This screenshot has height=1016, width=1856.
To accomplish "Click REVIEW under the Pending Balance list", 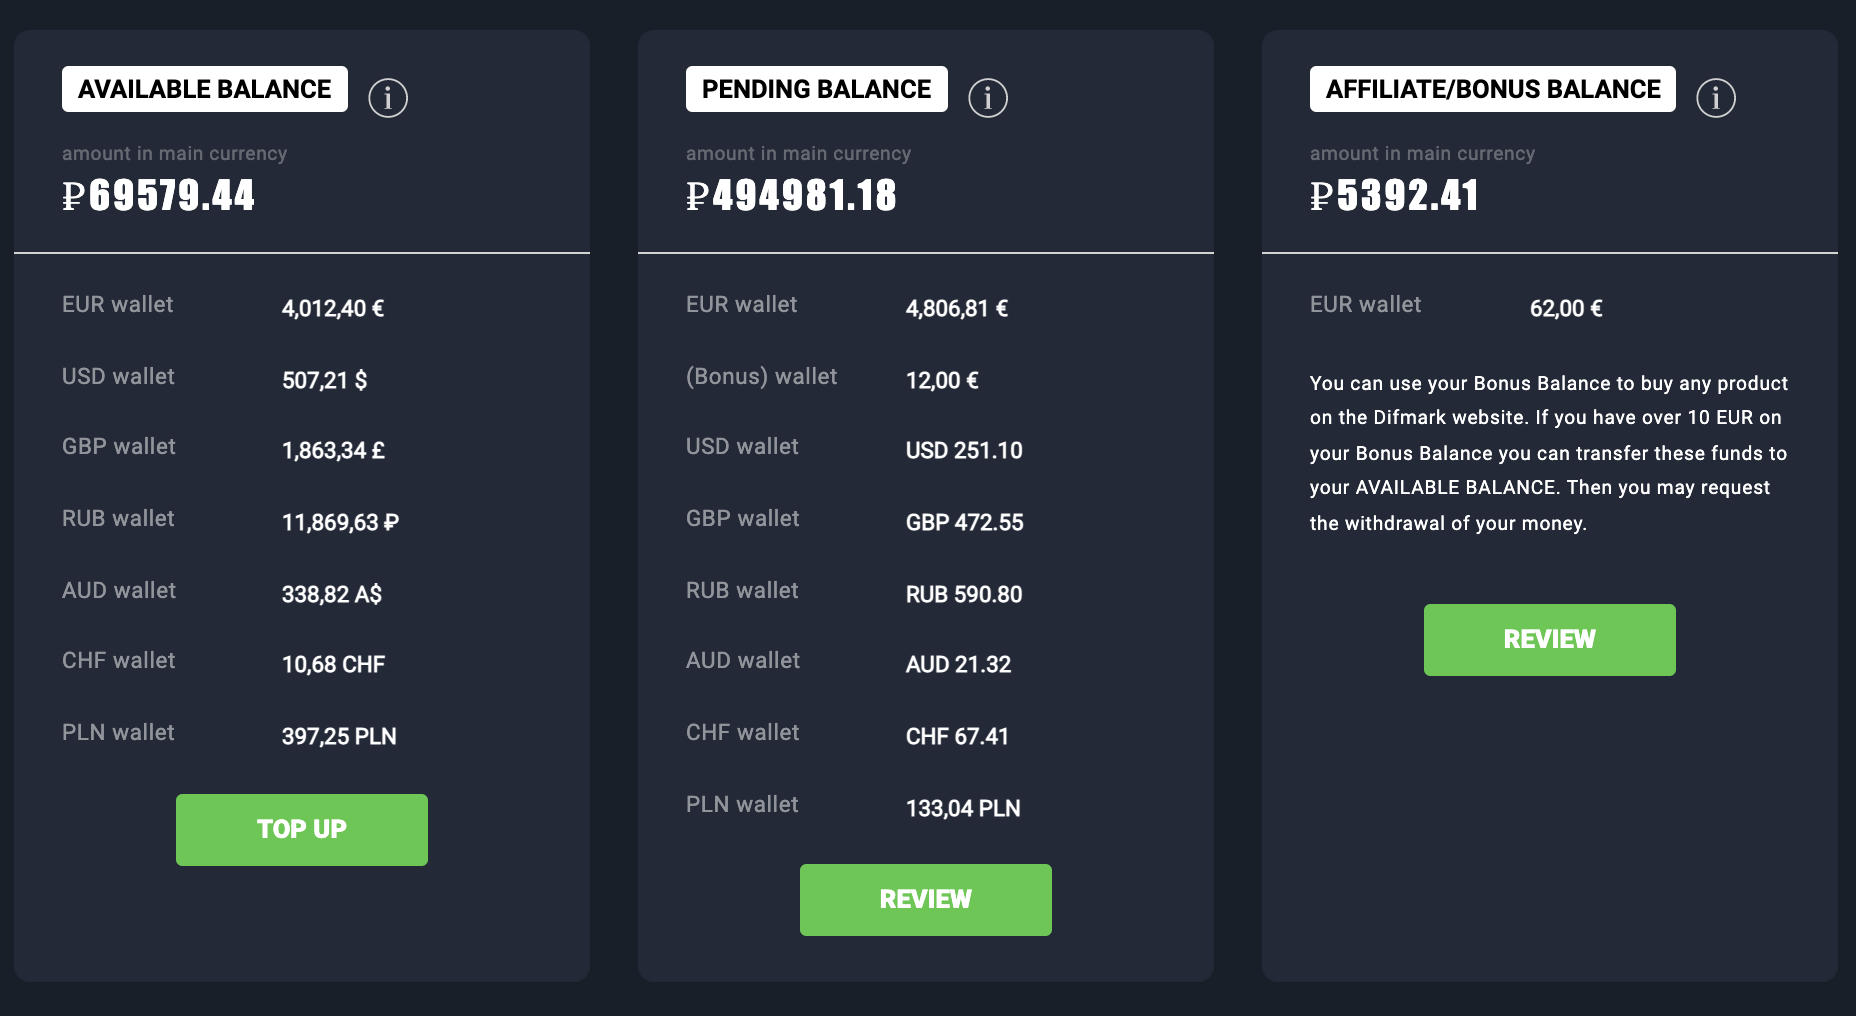I will [925, 899].
